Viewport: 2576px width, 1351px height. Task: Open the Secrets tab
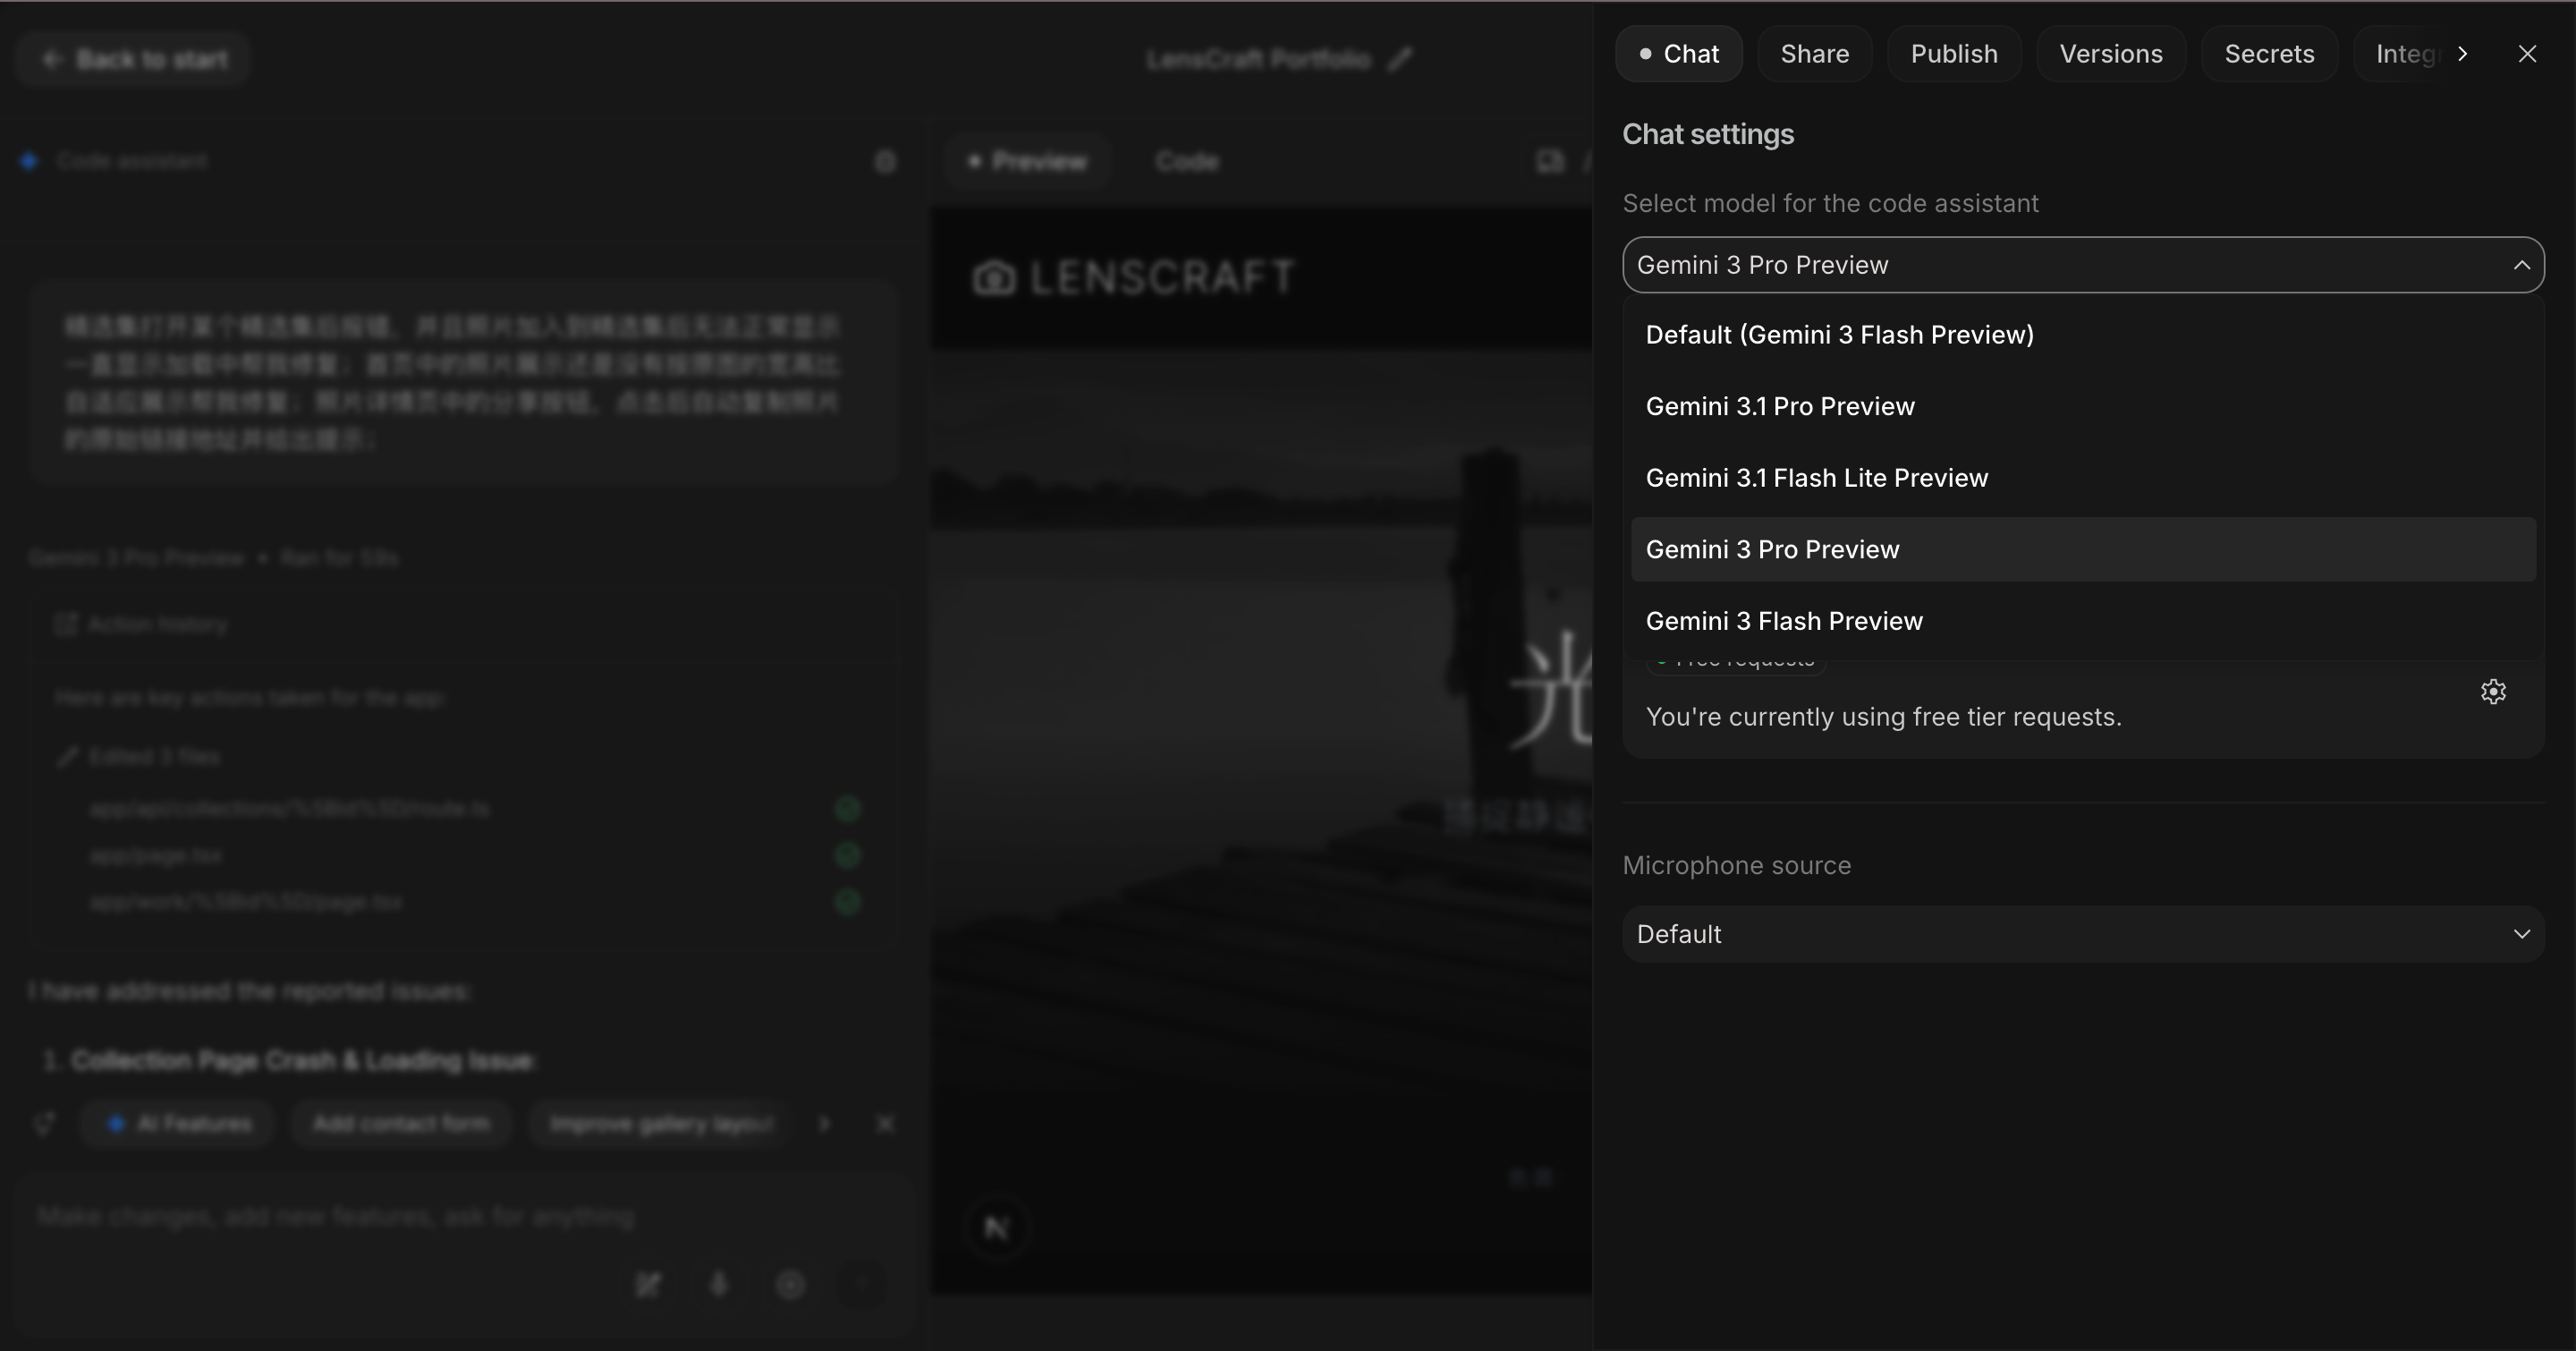2268,54
